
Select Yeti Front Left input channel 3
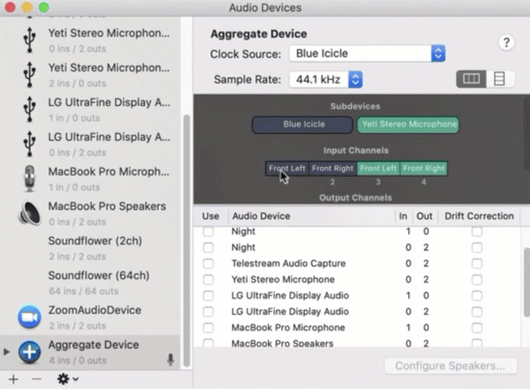pyautogui.click(x=379, y=168)
